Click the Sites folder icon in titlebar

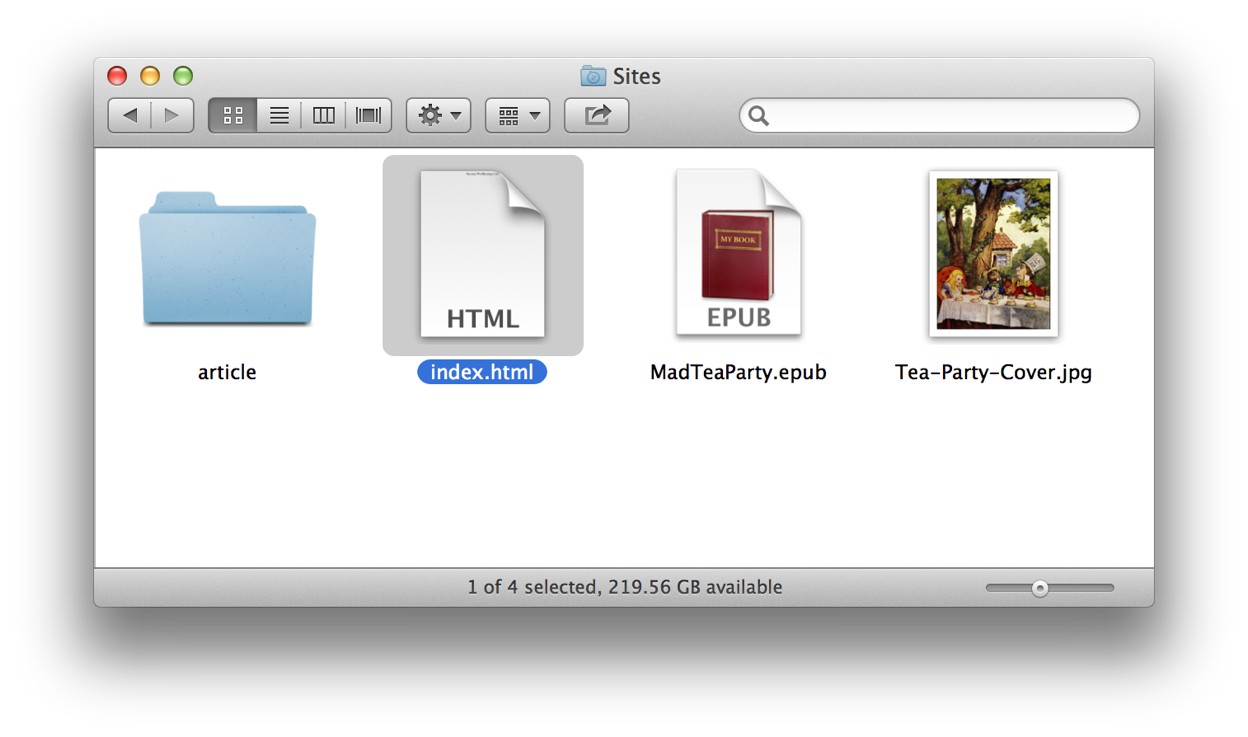coord(593,76)
